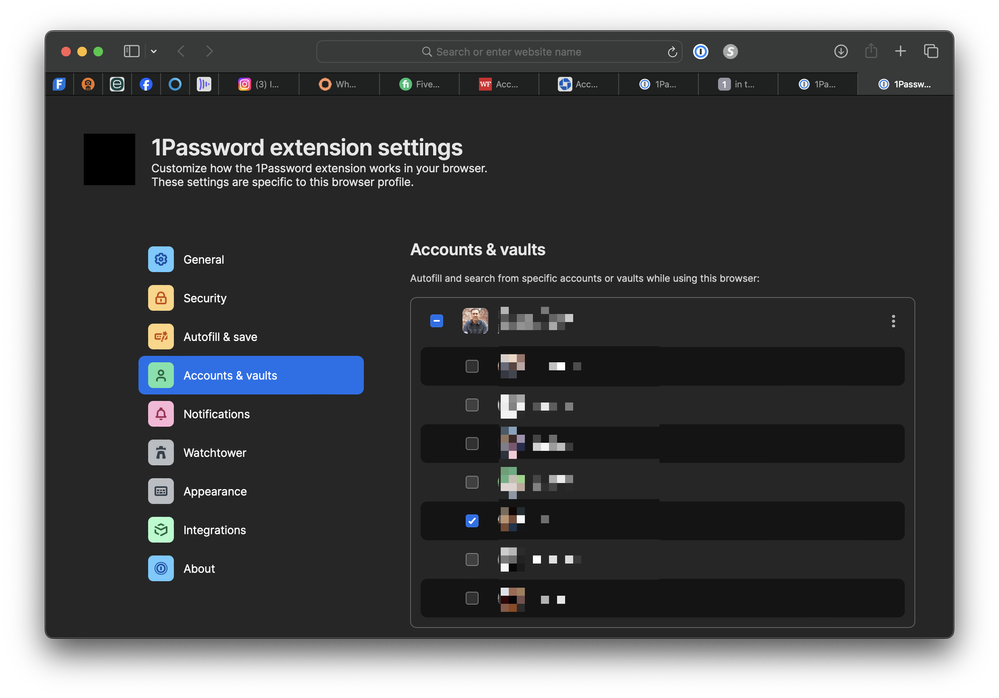
Task: Add a new tab with the plus button
Action: tap(900, 51)
